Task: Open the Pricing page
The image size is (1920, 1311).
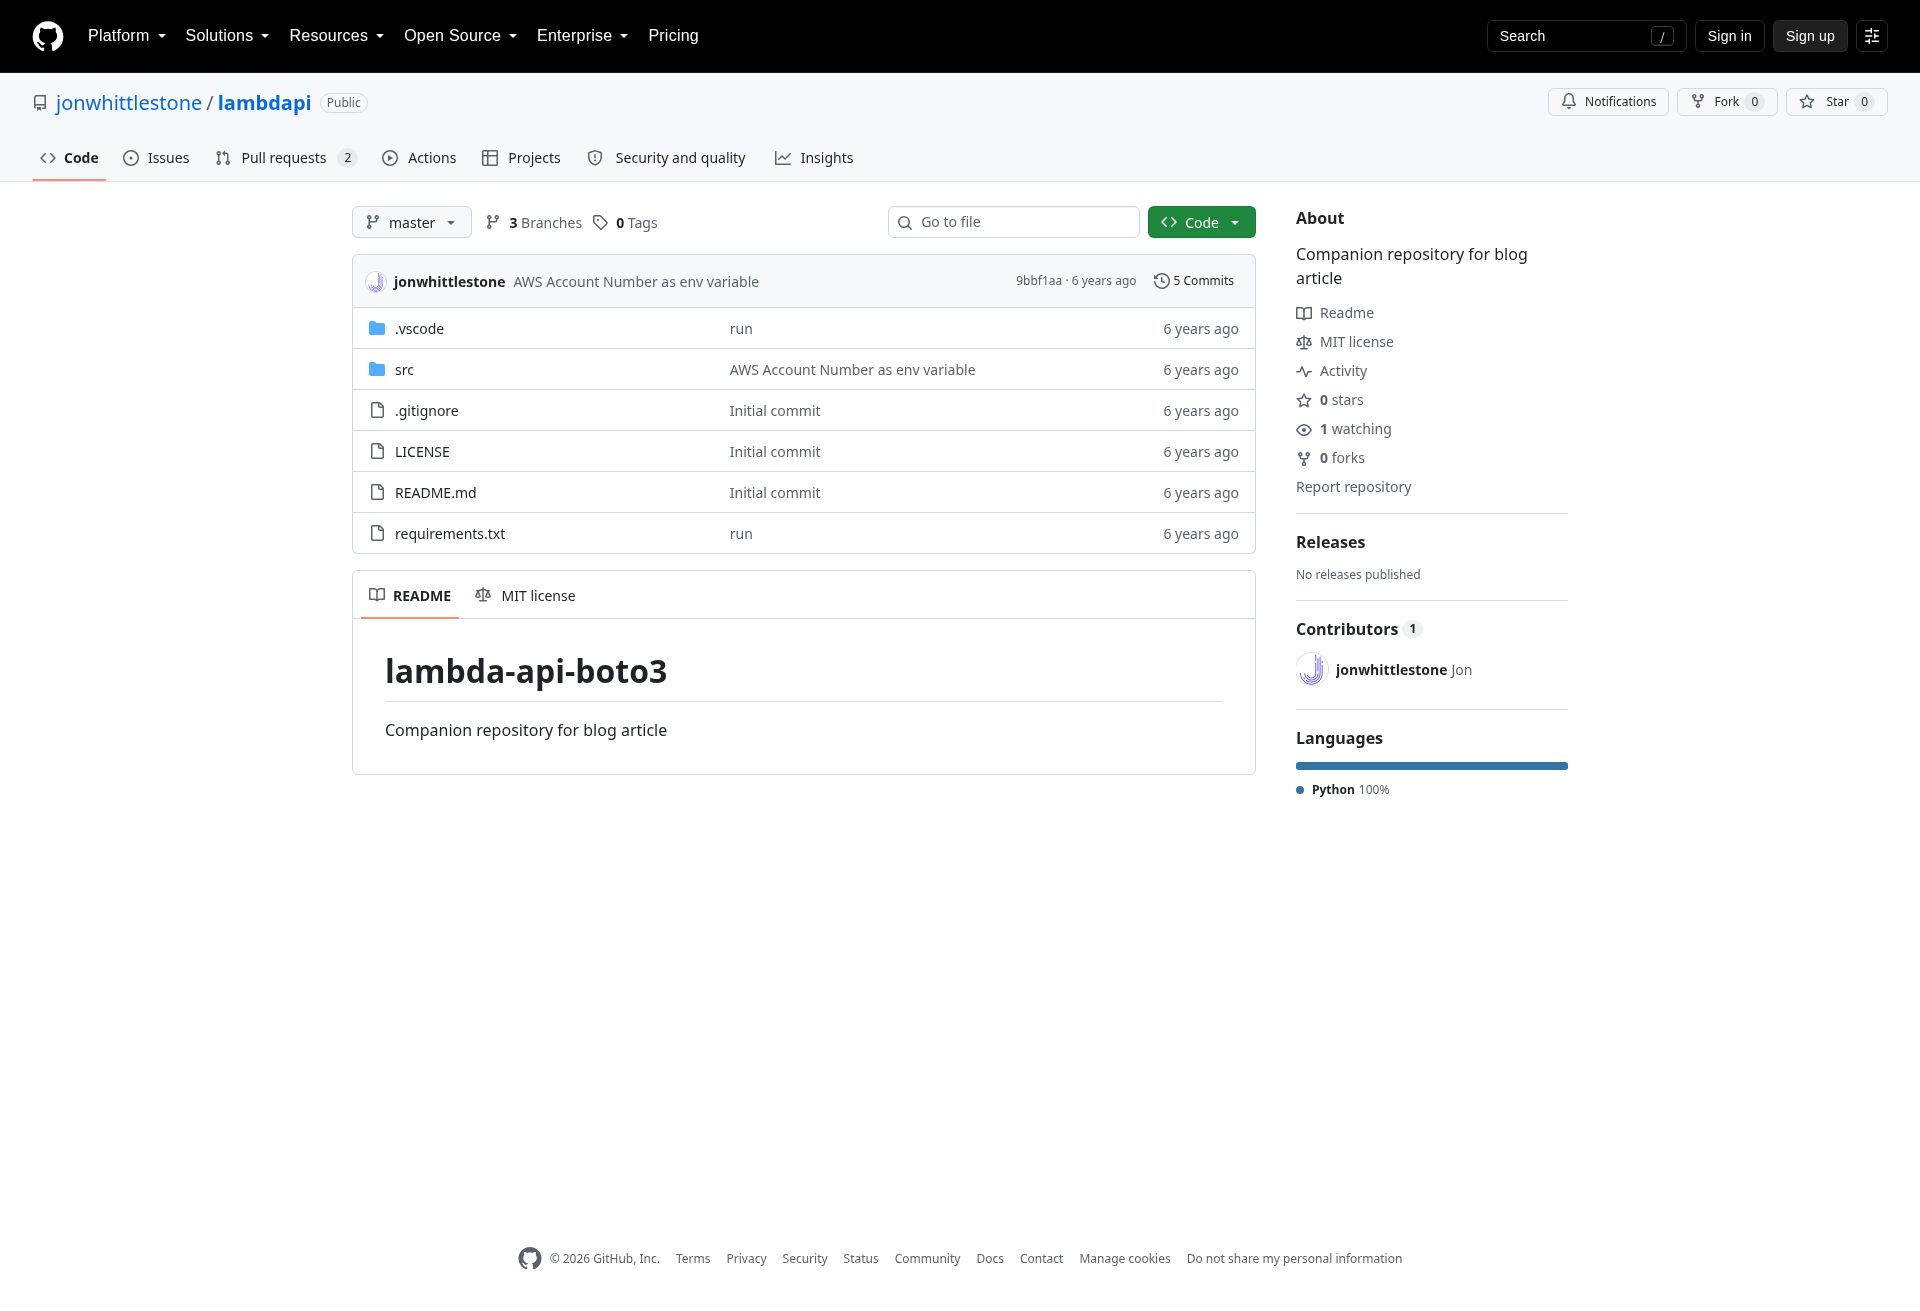Action: coord(673,36)
